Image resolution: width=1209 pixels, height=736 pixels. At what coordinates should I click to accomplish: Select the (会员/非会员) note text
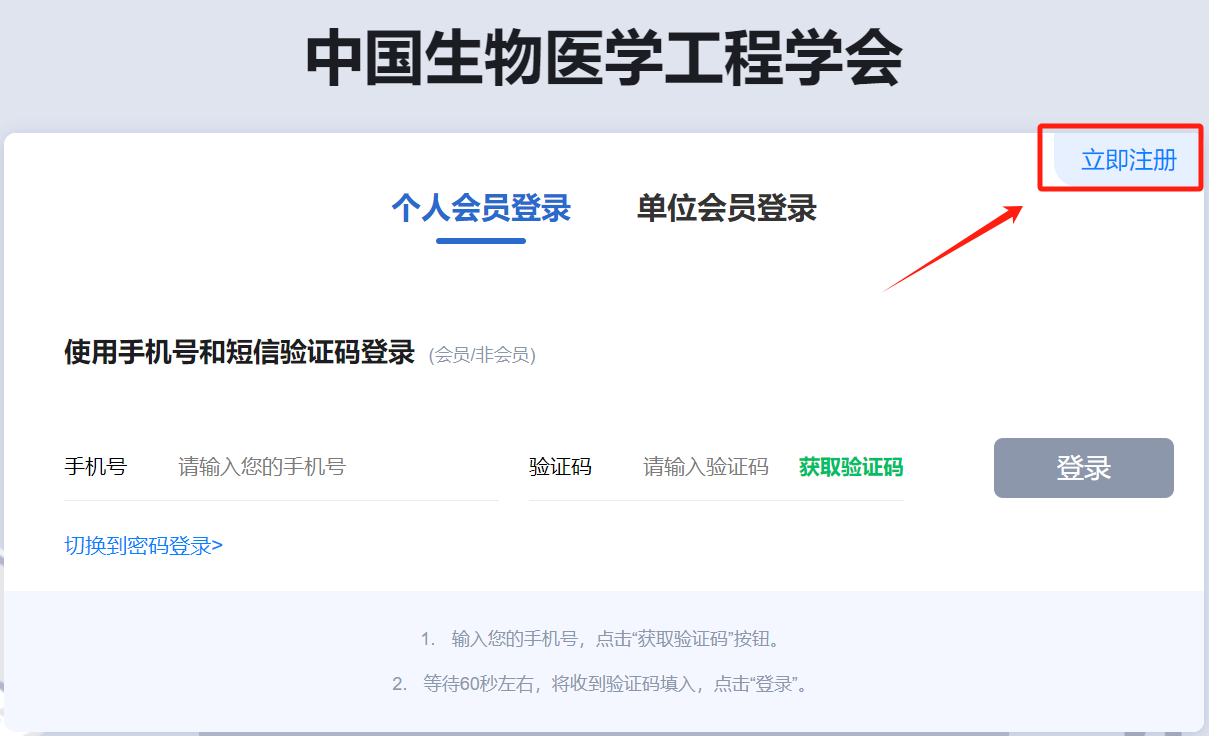click(x=482, y=355)
